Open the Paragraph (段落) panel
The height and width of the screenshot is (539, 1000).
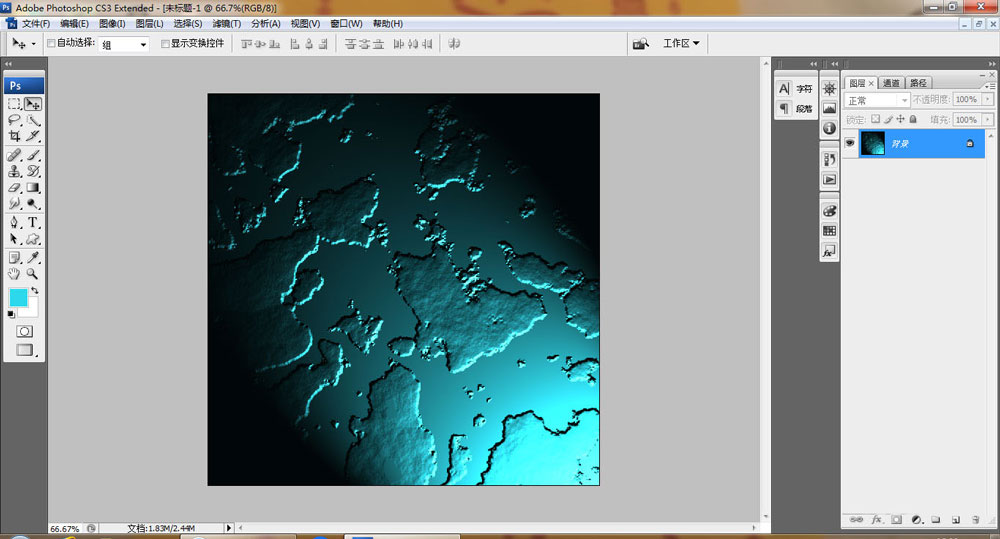point(795,108)
